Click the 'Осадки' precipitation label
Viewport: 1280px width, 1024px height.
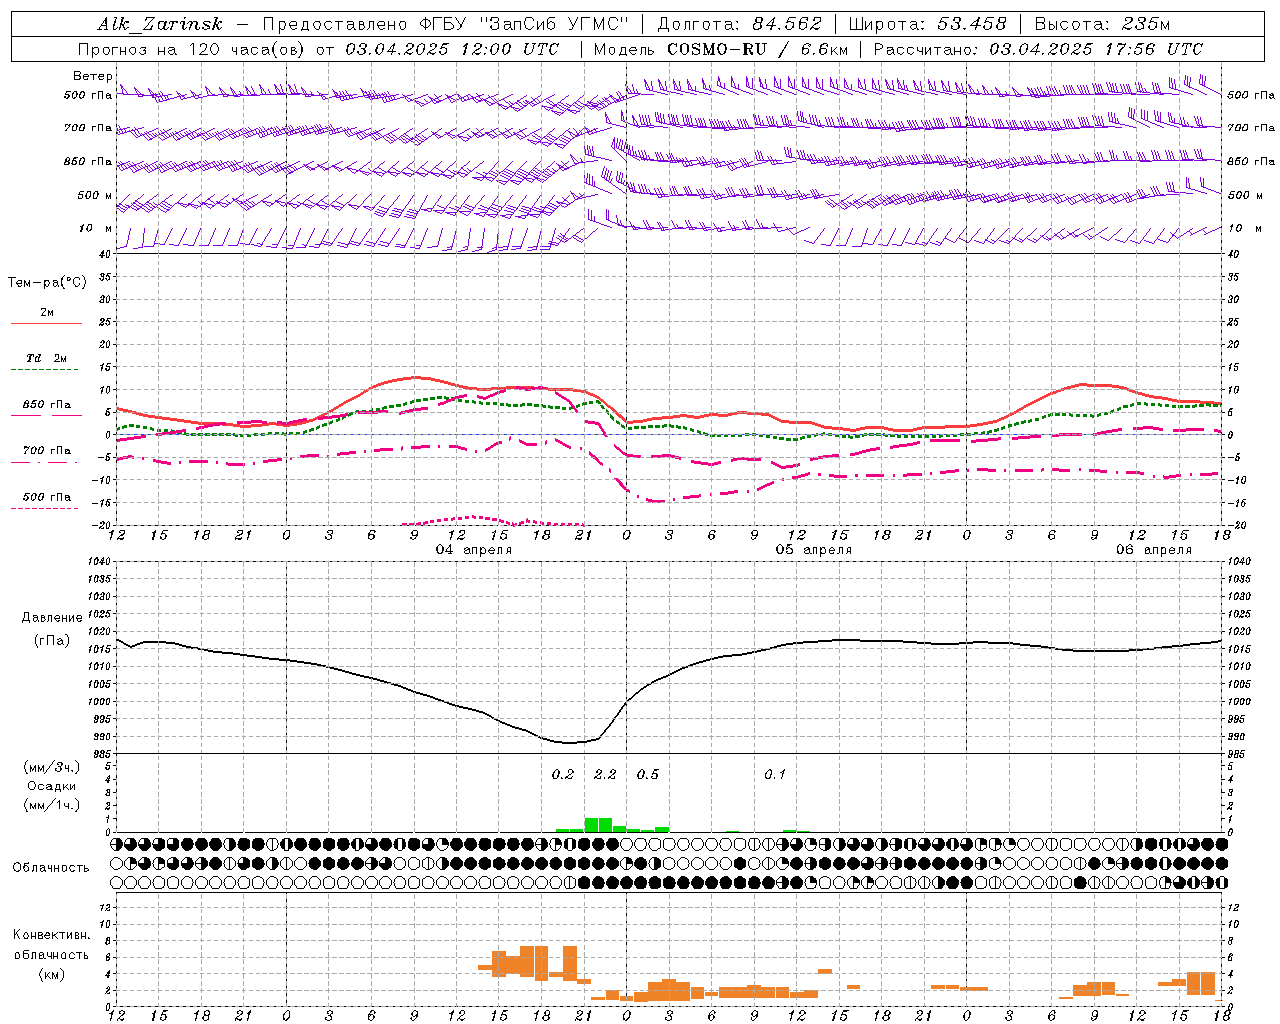pyautogui.click(x=52, y=786)
